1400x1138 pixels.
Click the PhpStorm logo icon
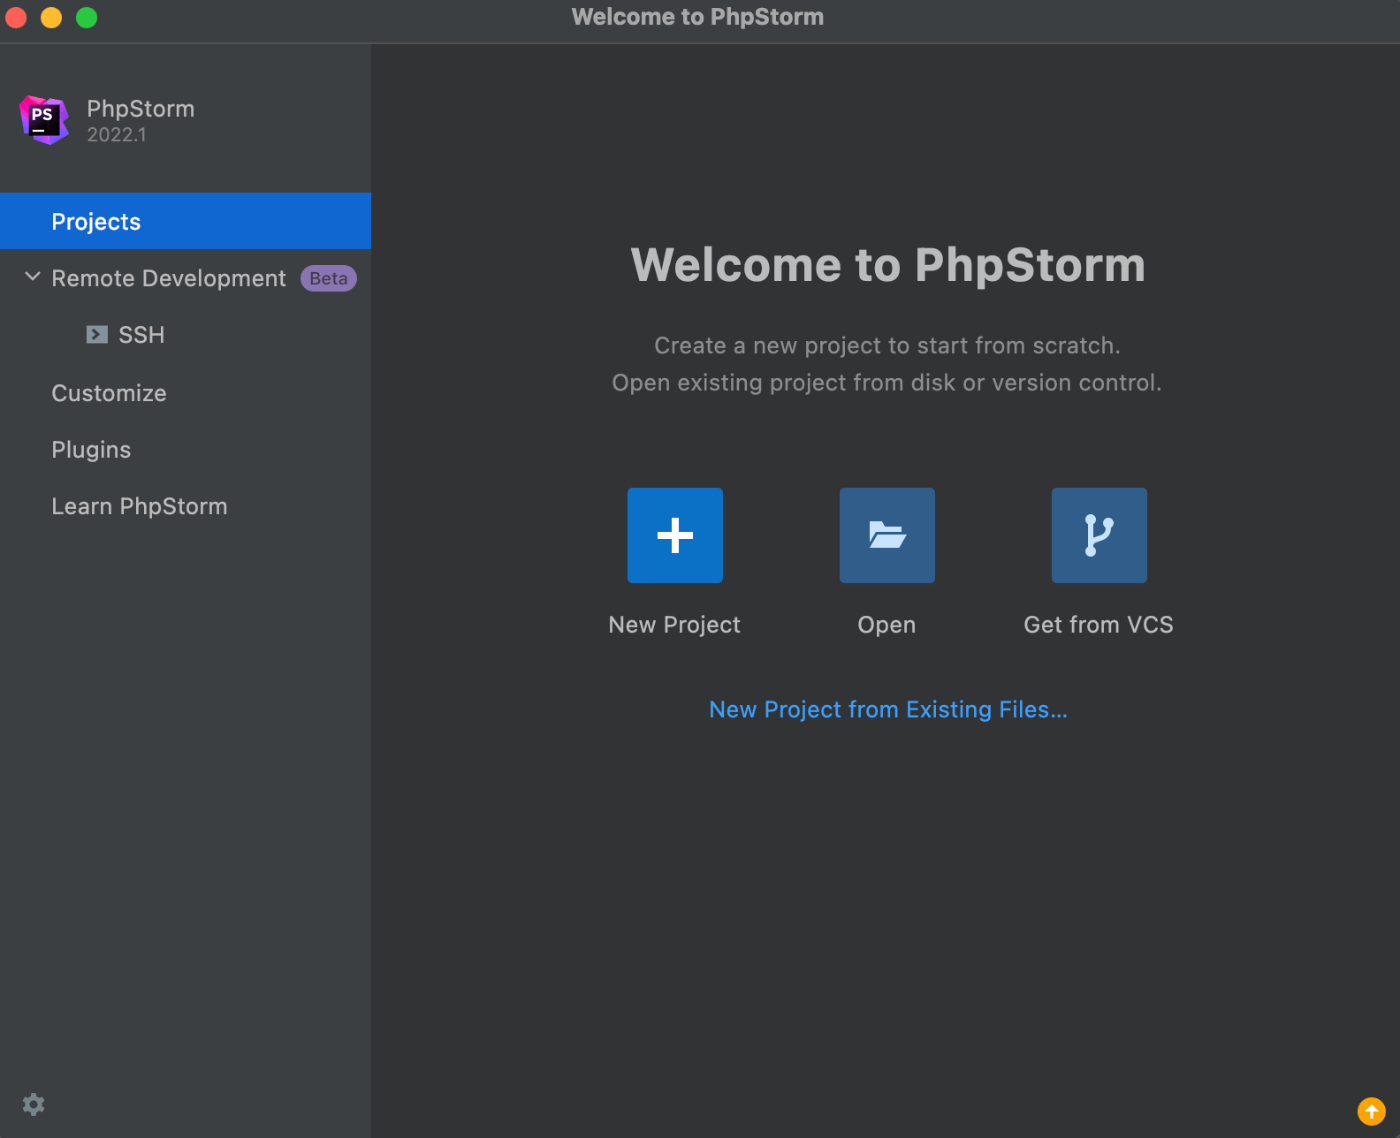point(44,120)
